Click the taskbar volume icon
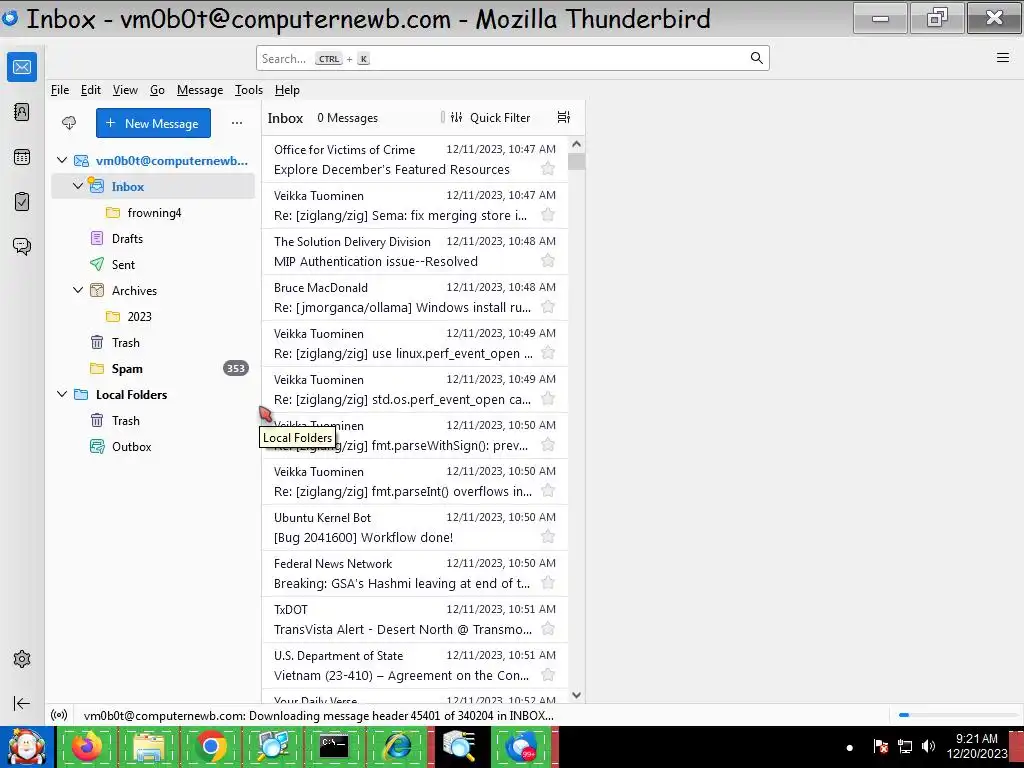1024x768 pixels. click(928, 746)
